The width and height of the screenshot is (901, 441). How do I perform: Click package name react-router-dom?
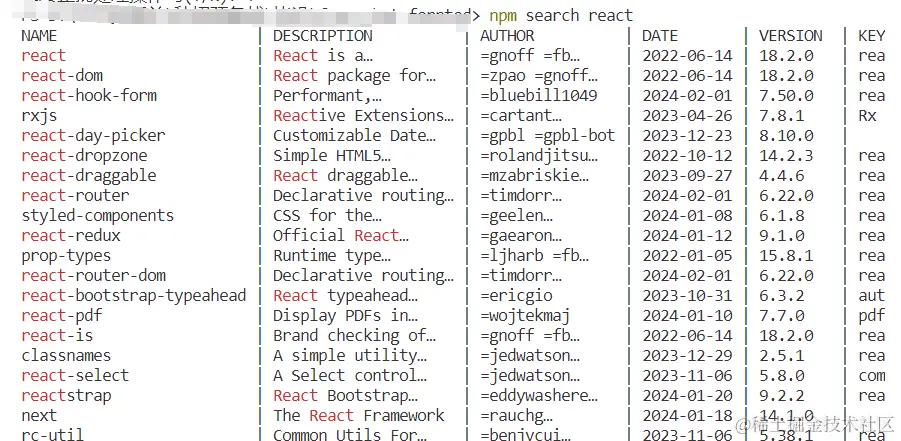coord(94,275)
